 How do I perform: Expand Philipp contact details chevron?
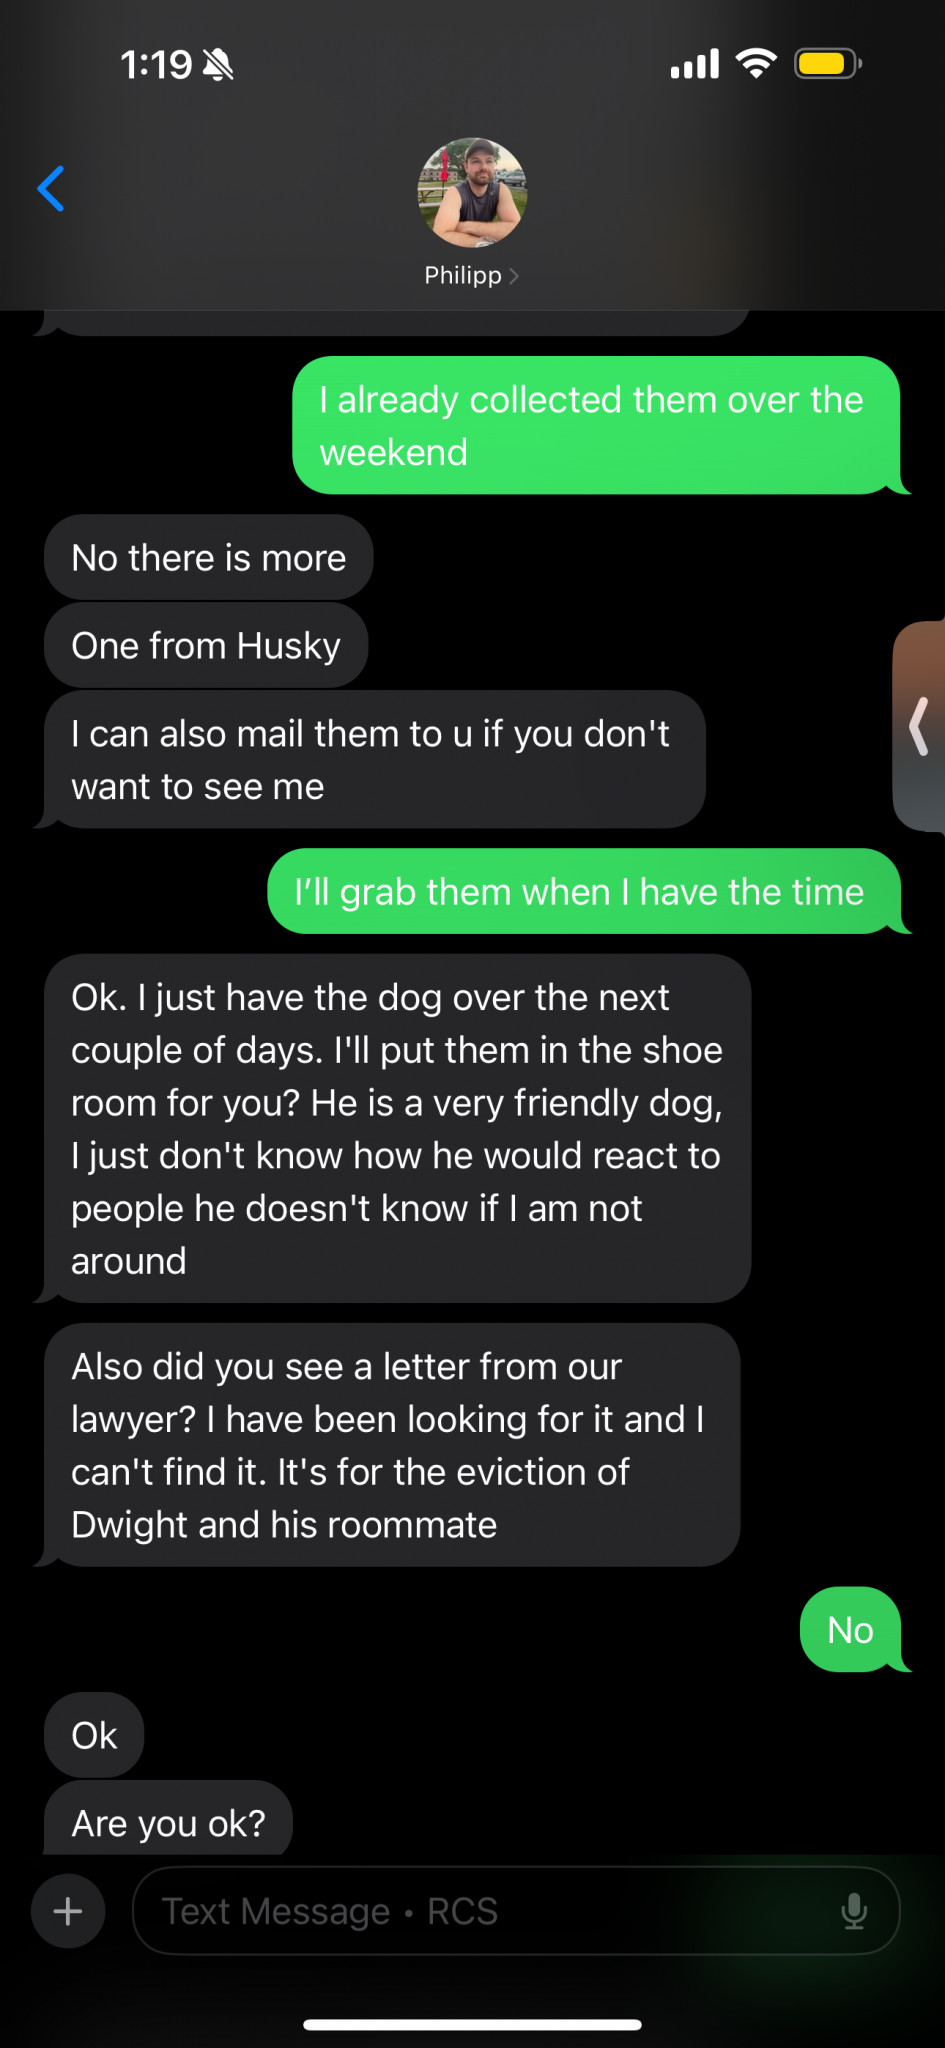pyautogui.click(x=514, y=276)
